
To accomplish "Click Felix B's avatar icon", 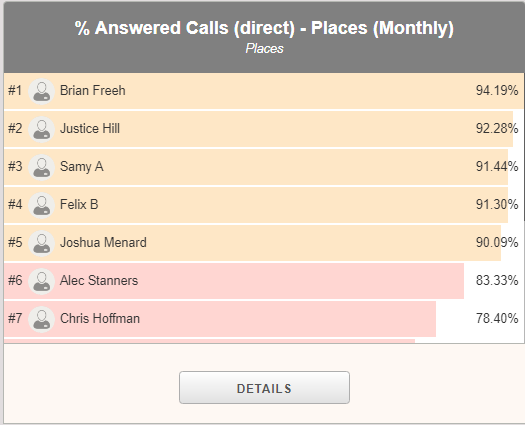I will pos(42,205).
